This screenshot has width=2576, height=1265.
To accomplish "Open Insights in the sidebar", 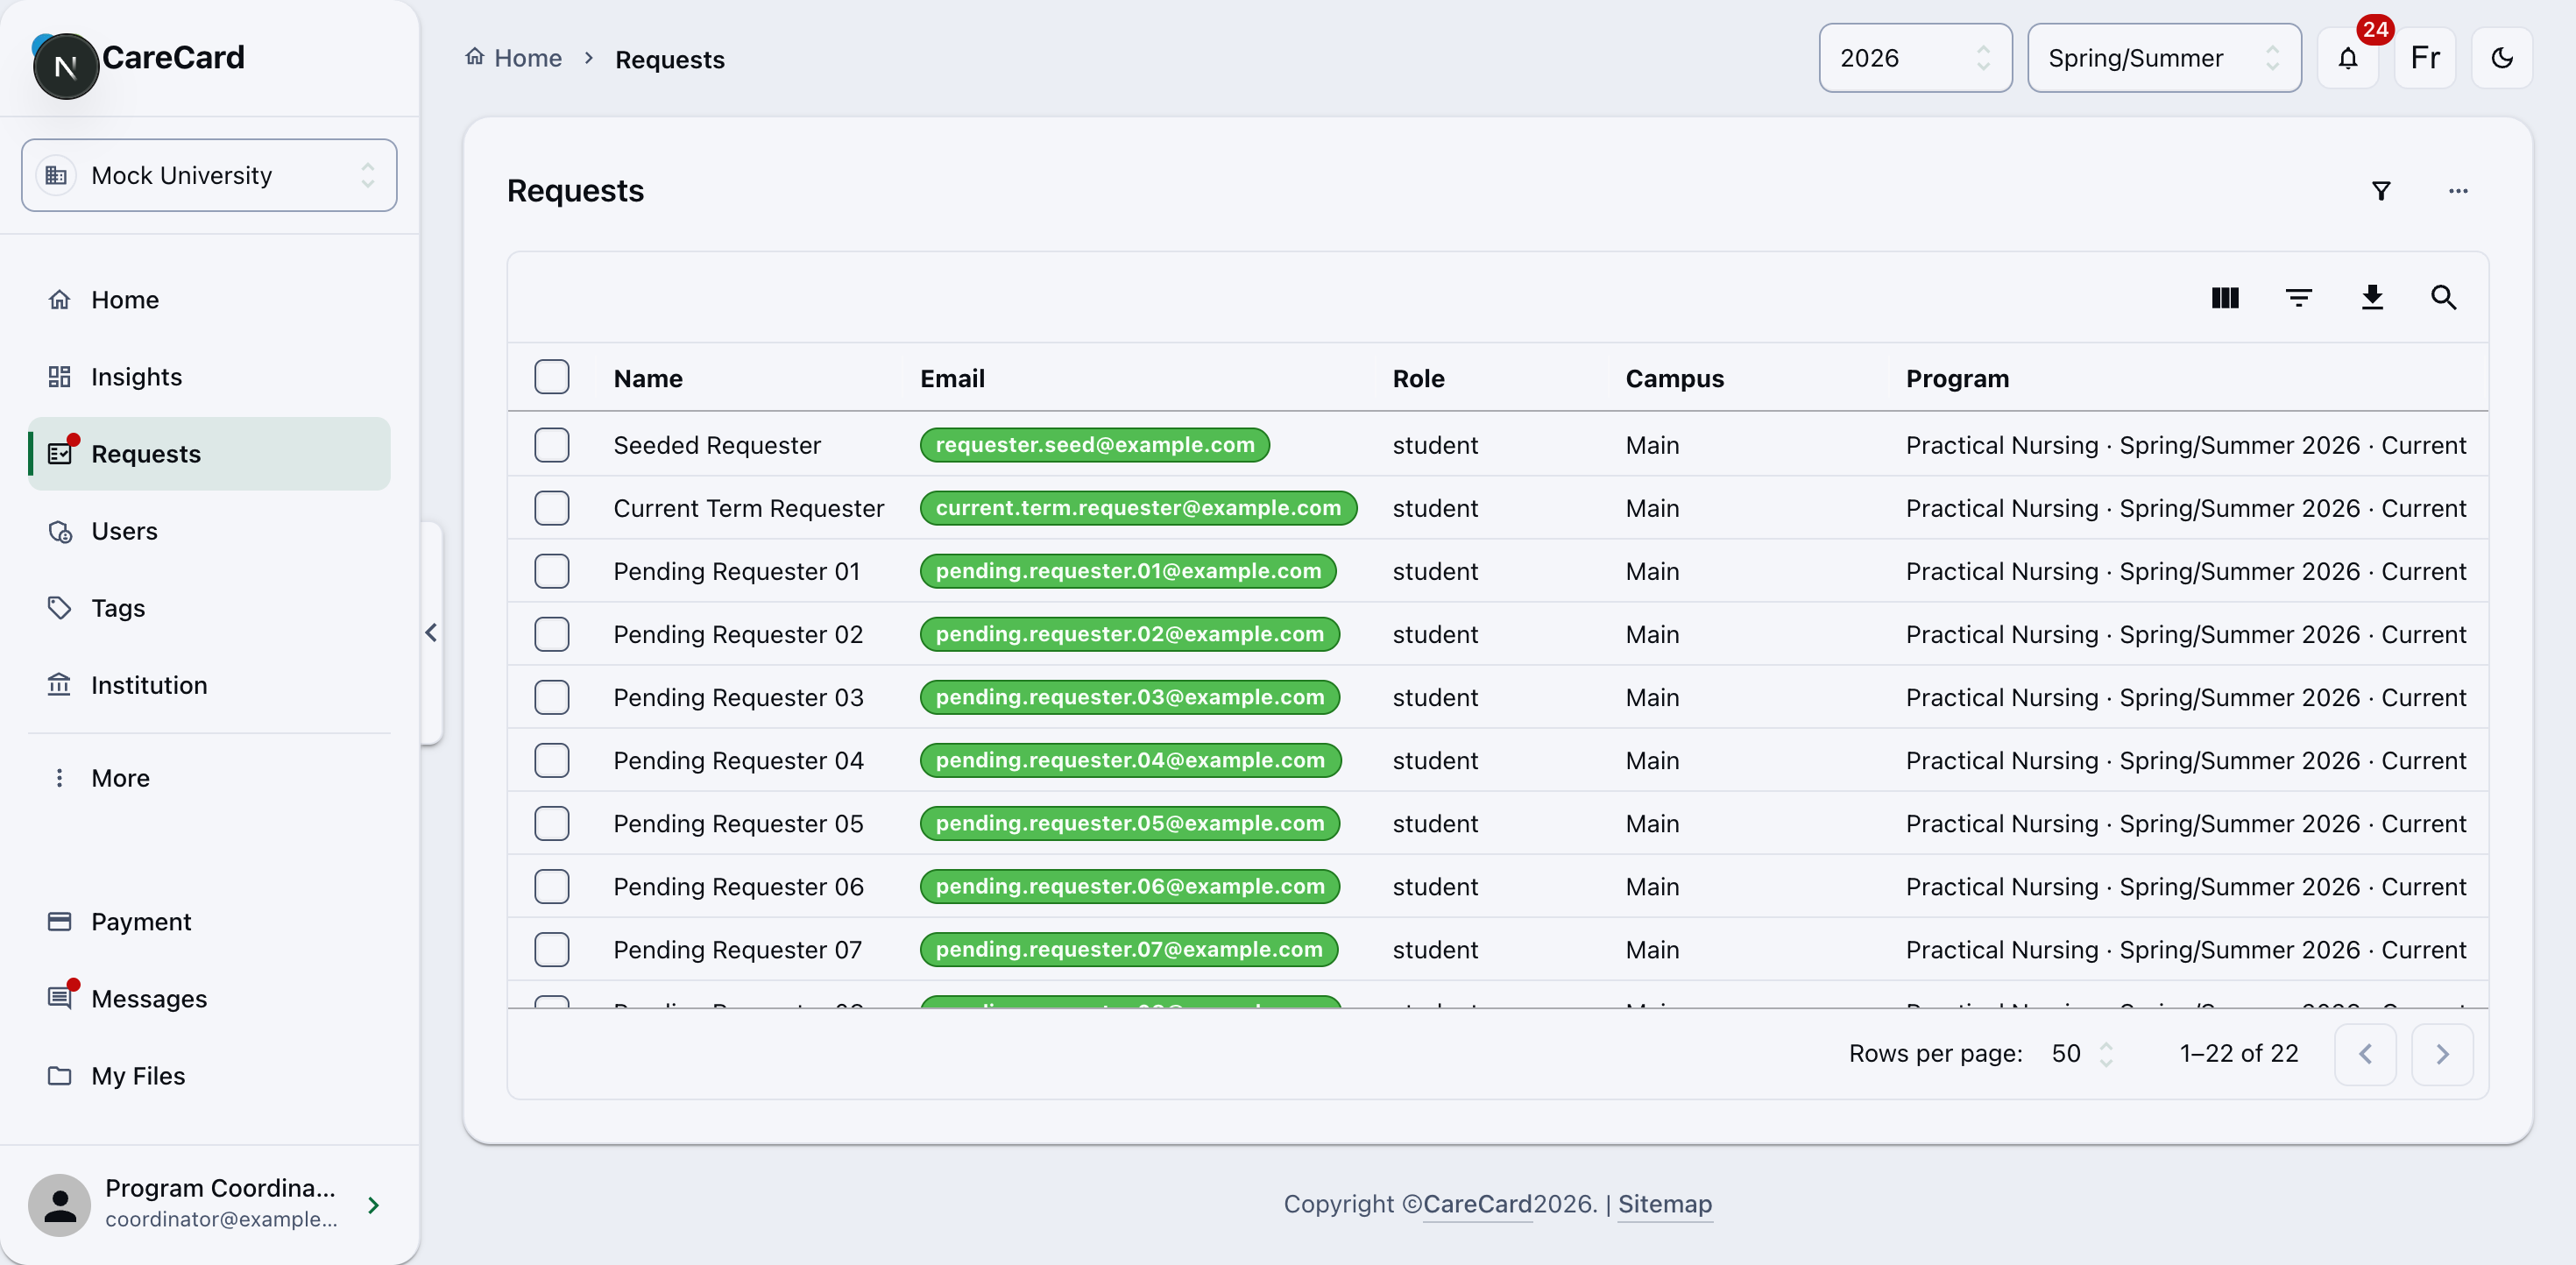I will point(209,377).
